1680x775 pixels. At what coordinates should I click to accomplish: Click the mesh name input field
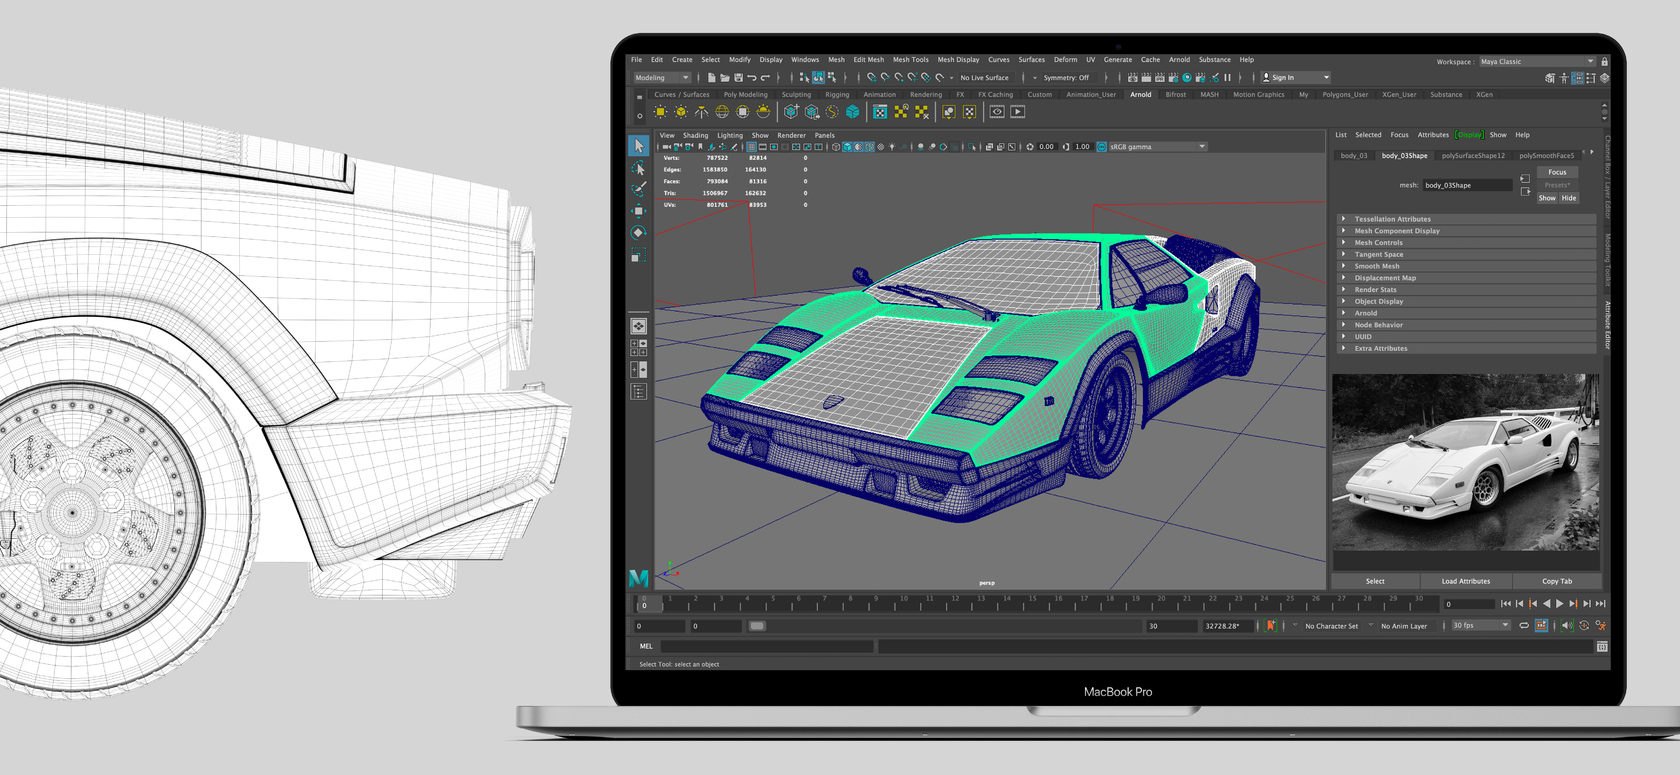pyautogui.click(x=1467, y=185)
